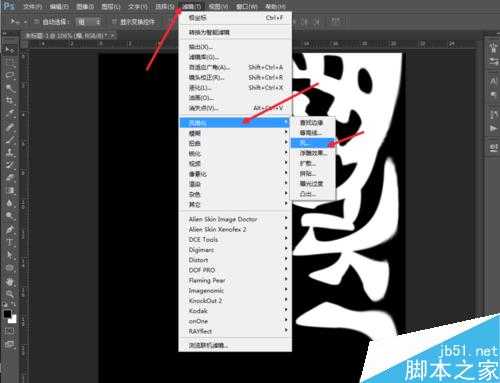This screenshot has width=500, height=383.
Task: Change screen mode icon in toolbox
Action: [x=10, y=344]
